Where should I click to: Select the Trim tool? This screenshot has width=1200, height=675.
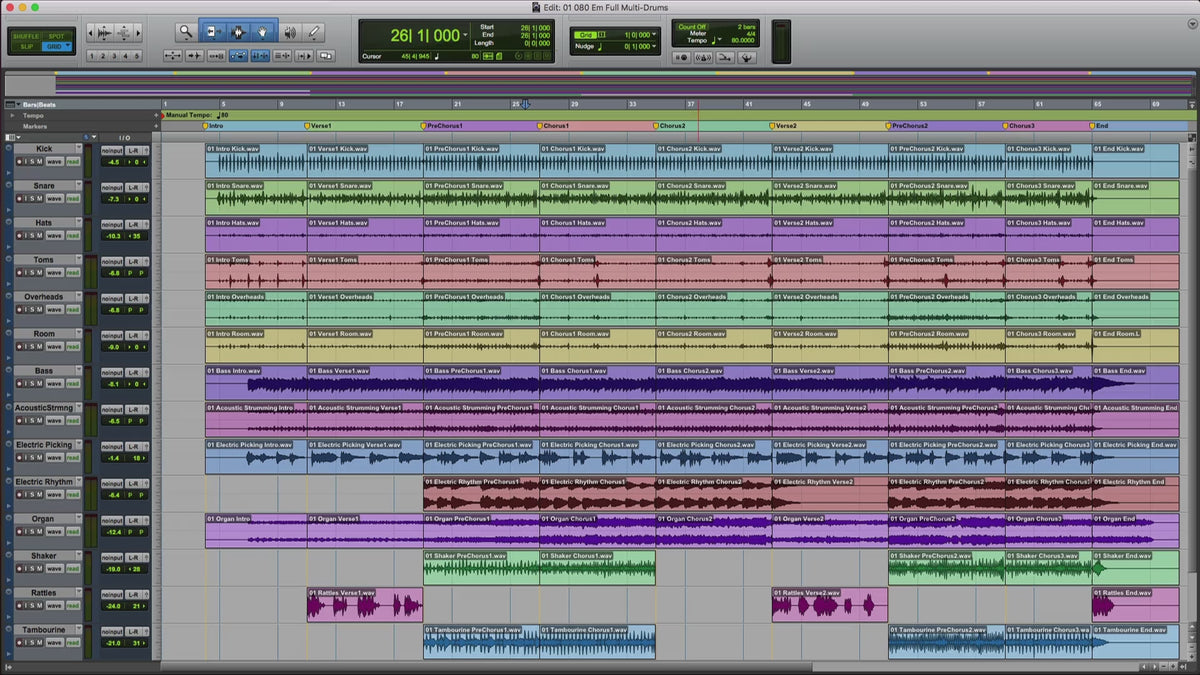point(213,32)
